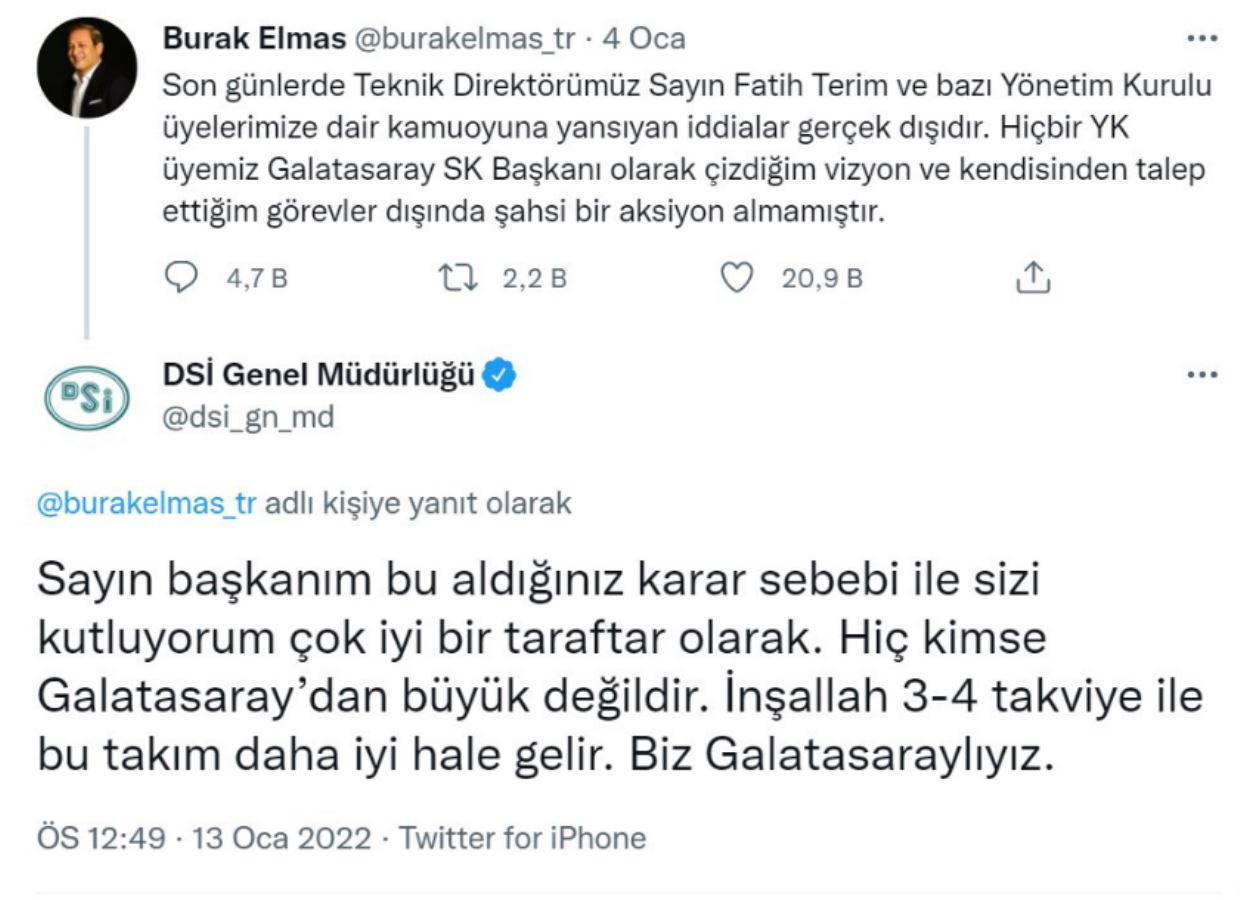
Task: Click the "Twitter for iPhone" source label
Action: (522, 837)
